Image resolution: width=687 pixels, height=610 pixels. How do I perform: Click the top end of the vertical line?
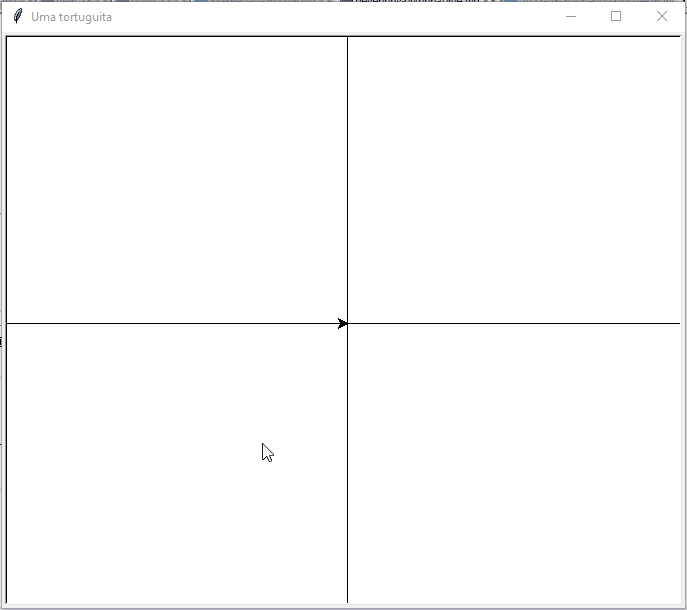347,38
